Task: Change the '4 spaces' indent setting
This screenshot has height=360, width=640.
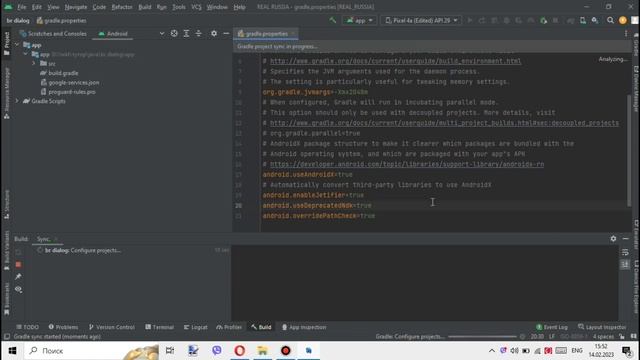Action: (x=603, y=337)
